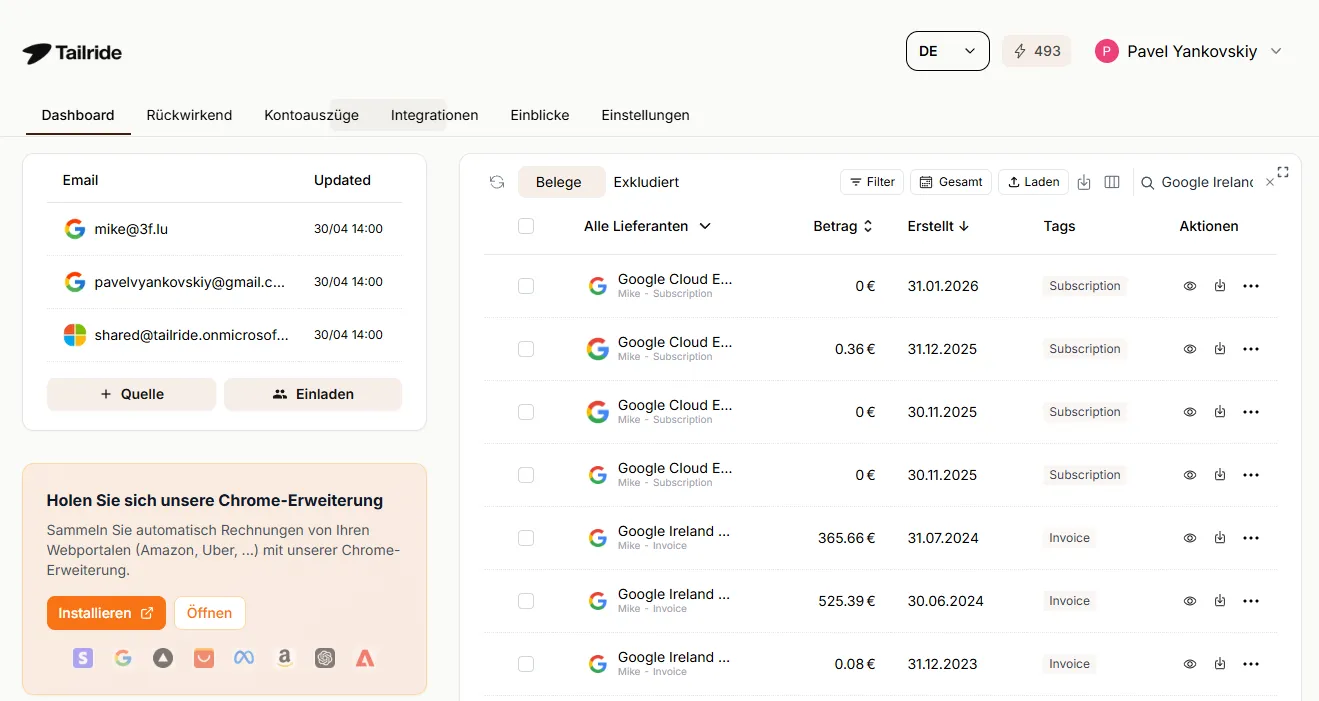Click the orange Installieren button
1319x701 pixels.
tap(106, 613)
